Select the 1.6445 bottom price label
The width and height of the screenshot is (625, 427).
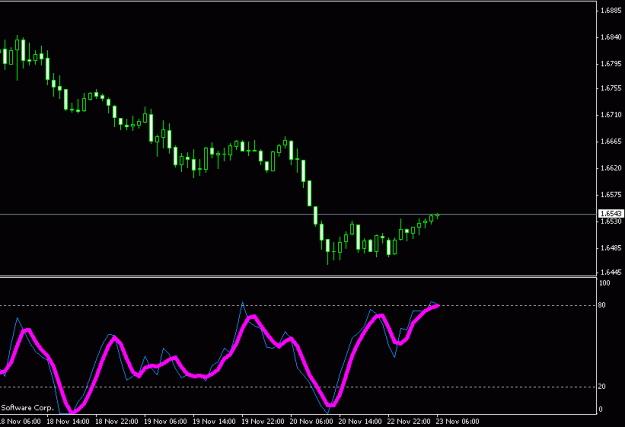point(611,272)
